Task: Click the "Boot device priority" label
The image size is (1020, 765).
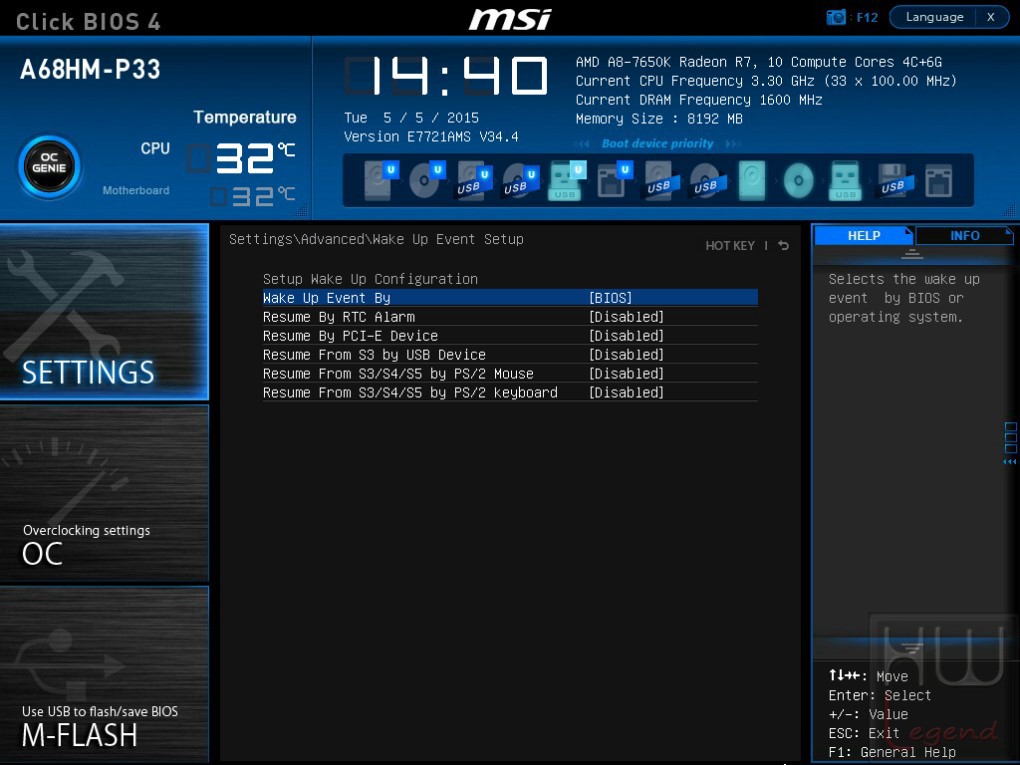Action: tap(657, 143)
